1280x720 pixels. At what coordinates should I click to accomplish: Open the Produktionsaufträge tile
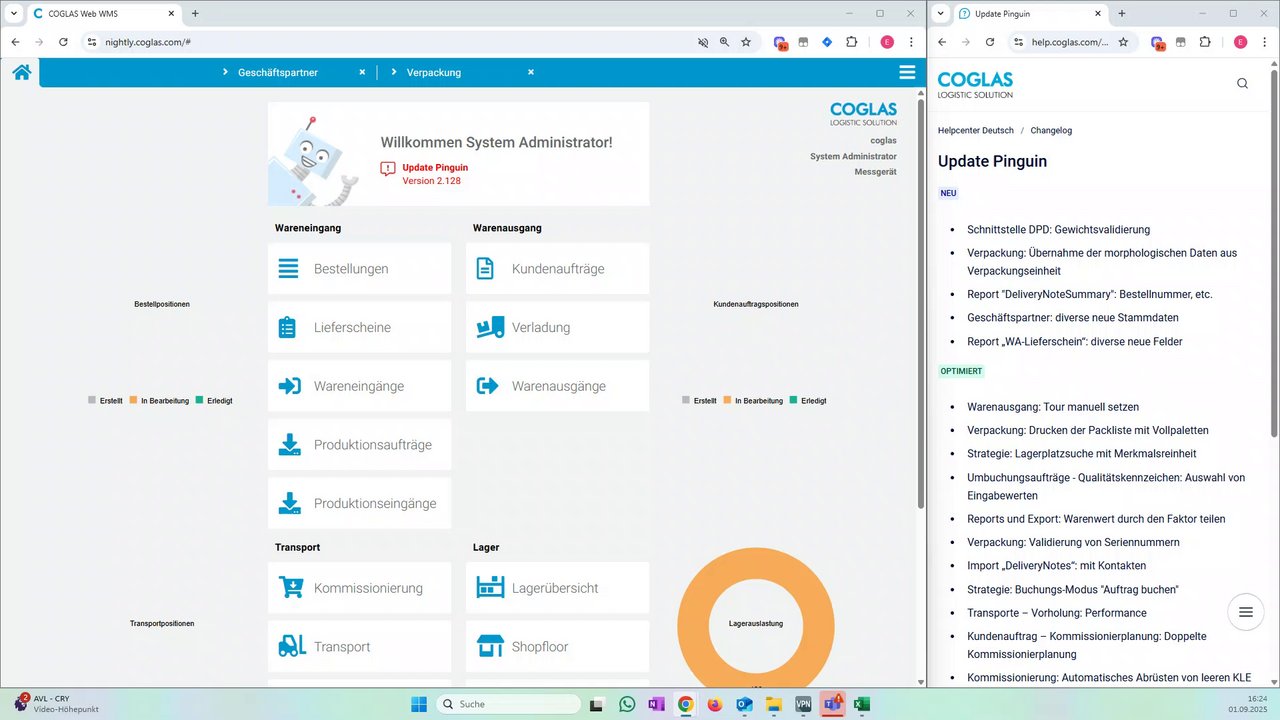coord(359,445)
